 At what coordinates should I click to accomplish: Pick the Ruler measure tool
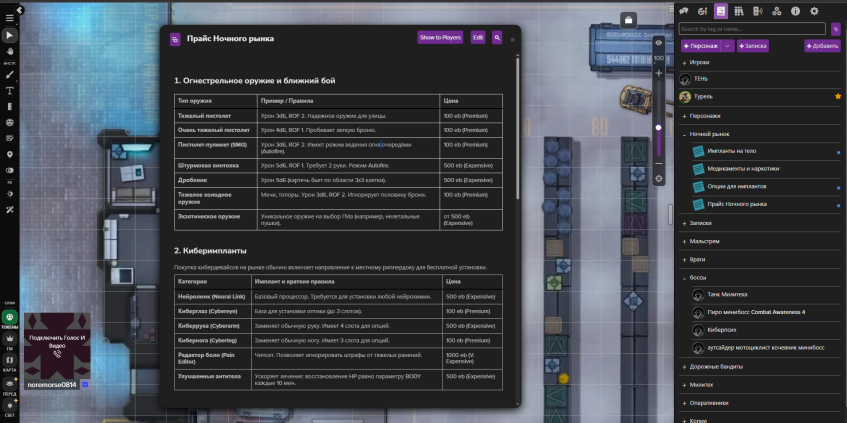click(x=9, y=106)
